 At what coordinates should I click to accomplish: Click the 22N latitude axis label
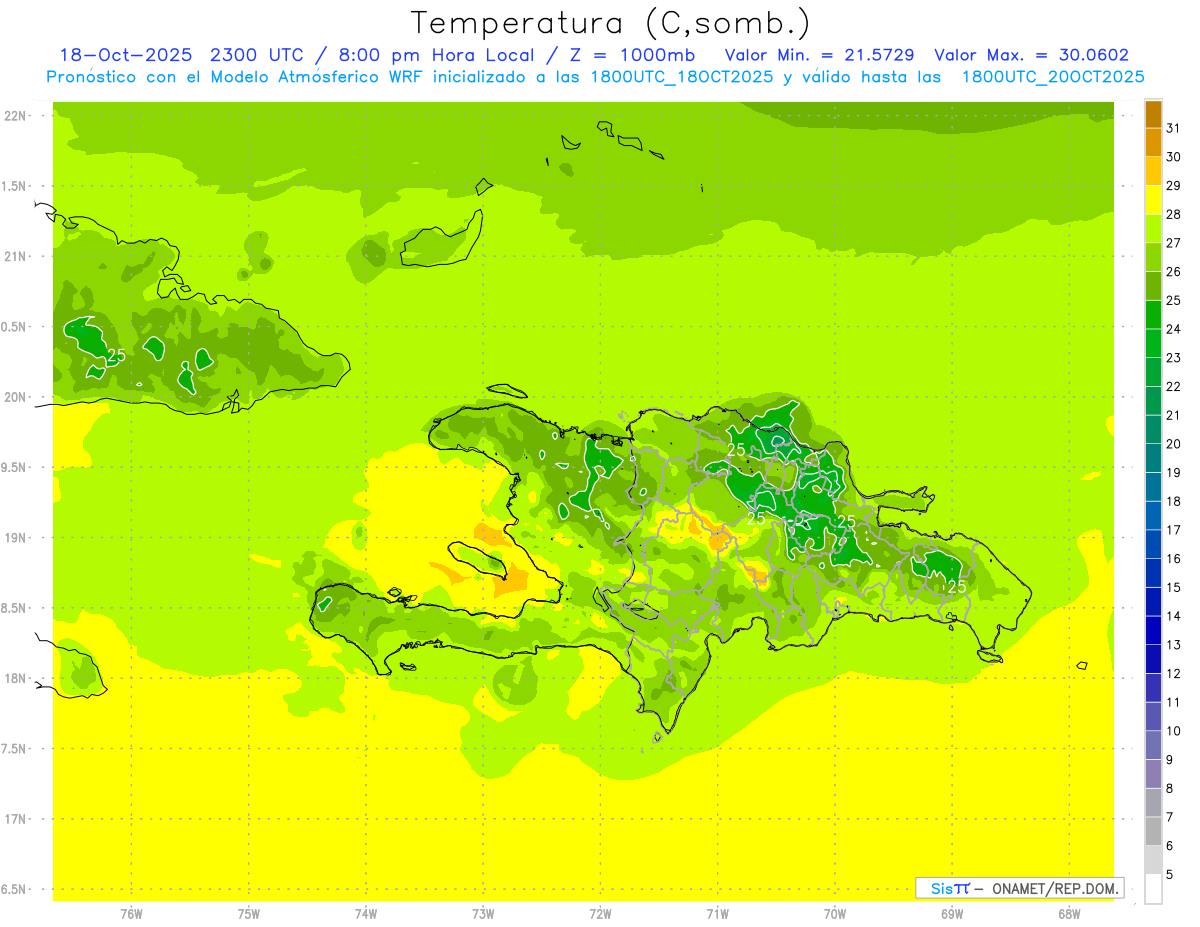[15, 116]
